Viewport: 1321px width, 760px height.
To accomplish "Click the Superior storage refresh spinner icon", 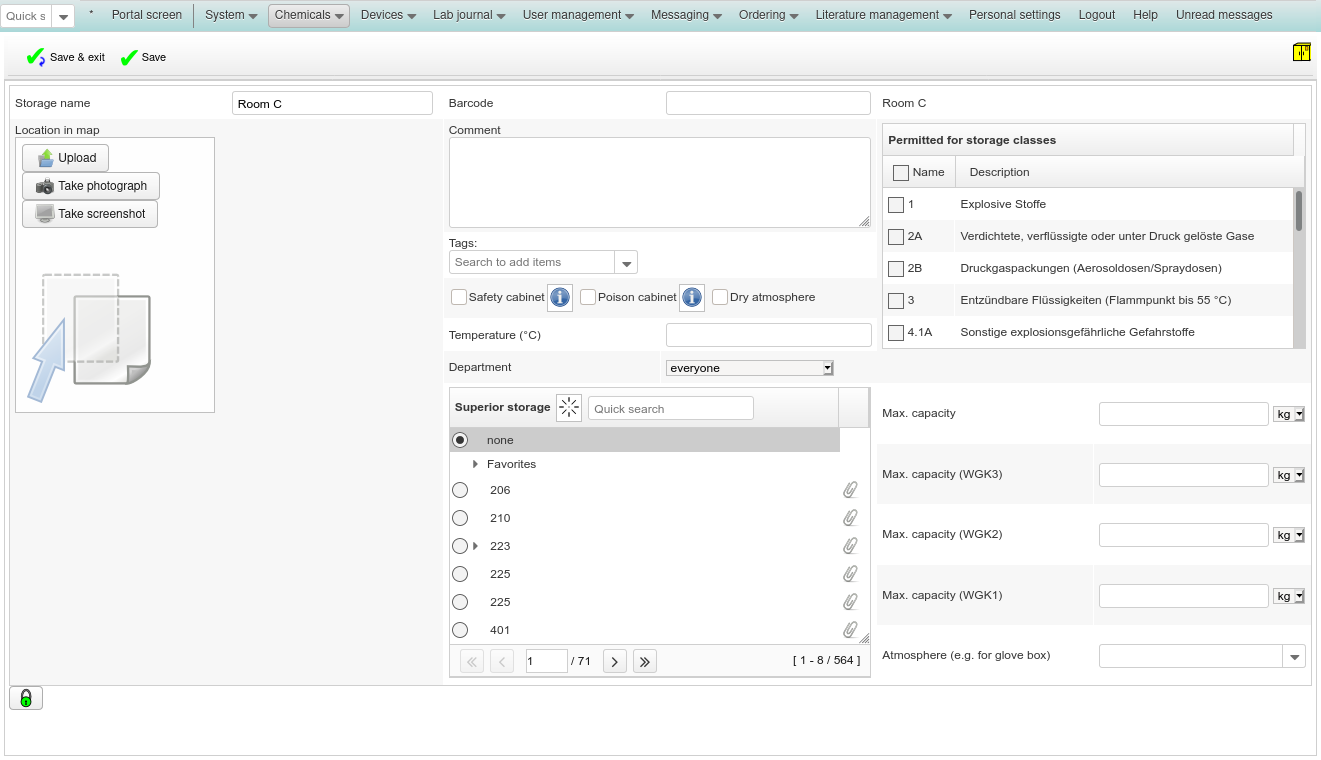I will pyautogui.click(x=569, y=407).
